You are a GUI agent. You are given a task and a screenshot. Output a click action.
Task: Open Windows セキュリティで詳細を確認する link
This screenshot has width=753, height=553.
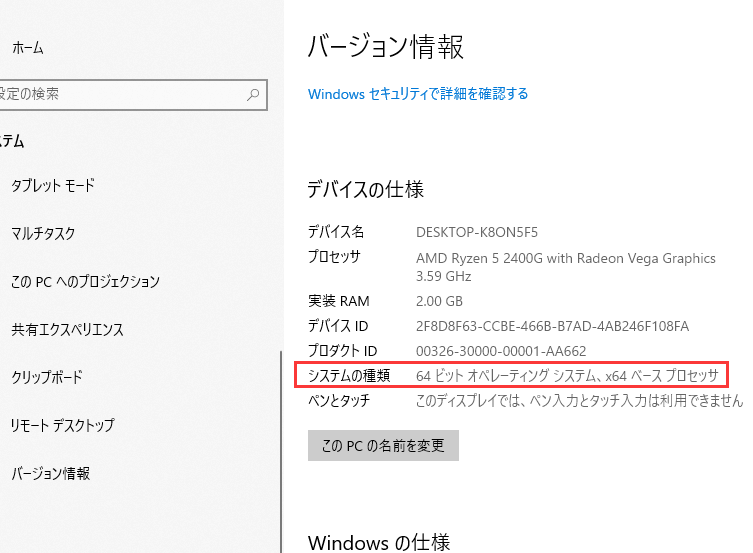coord(418,94)
